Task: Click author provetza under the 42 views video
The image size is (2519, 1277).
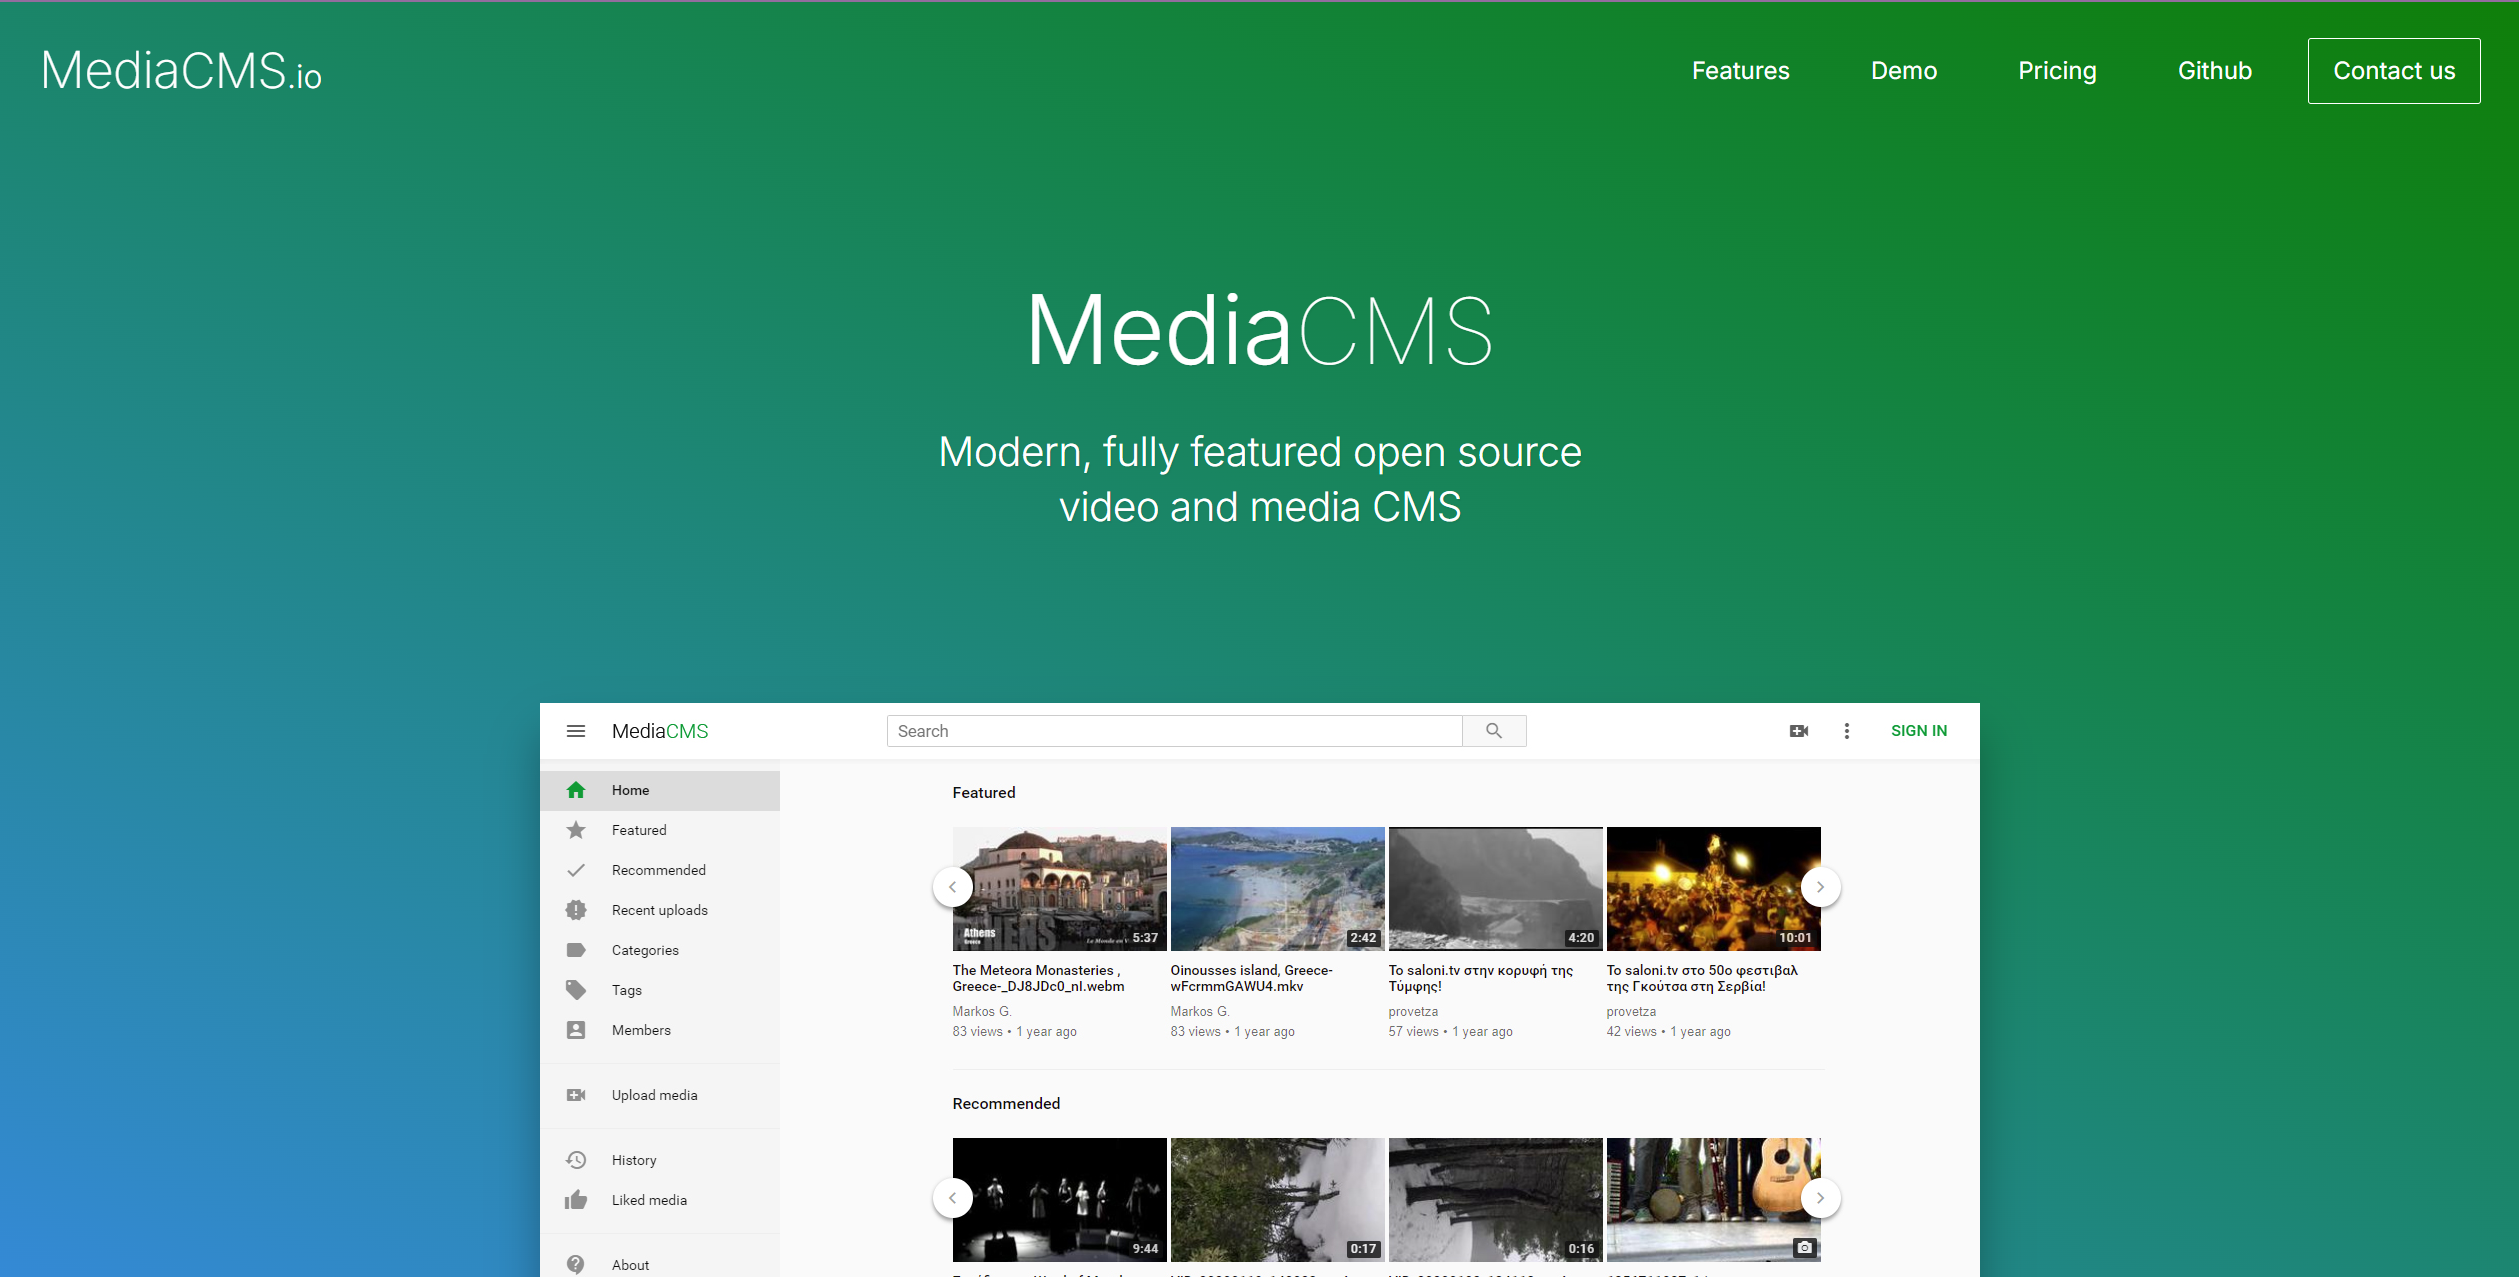Action: [1631, 1012]
